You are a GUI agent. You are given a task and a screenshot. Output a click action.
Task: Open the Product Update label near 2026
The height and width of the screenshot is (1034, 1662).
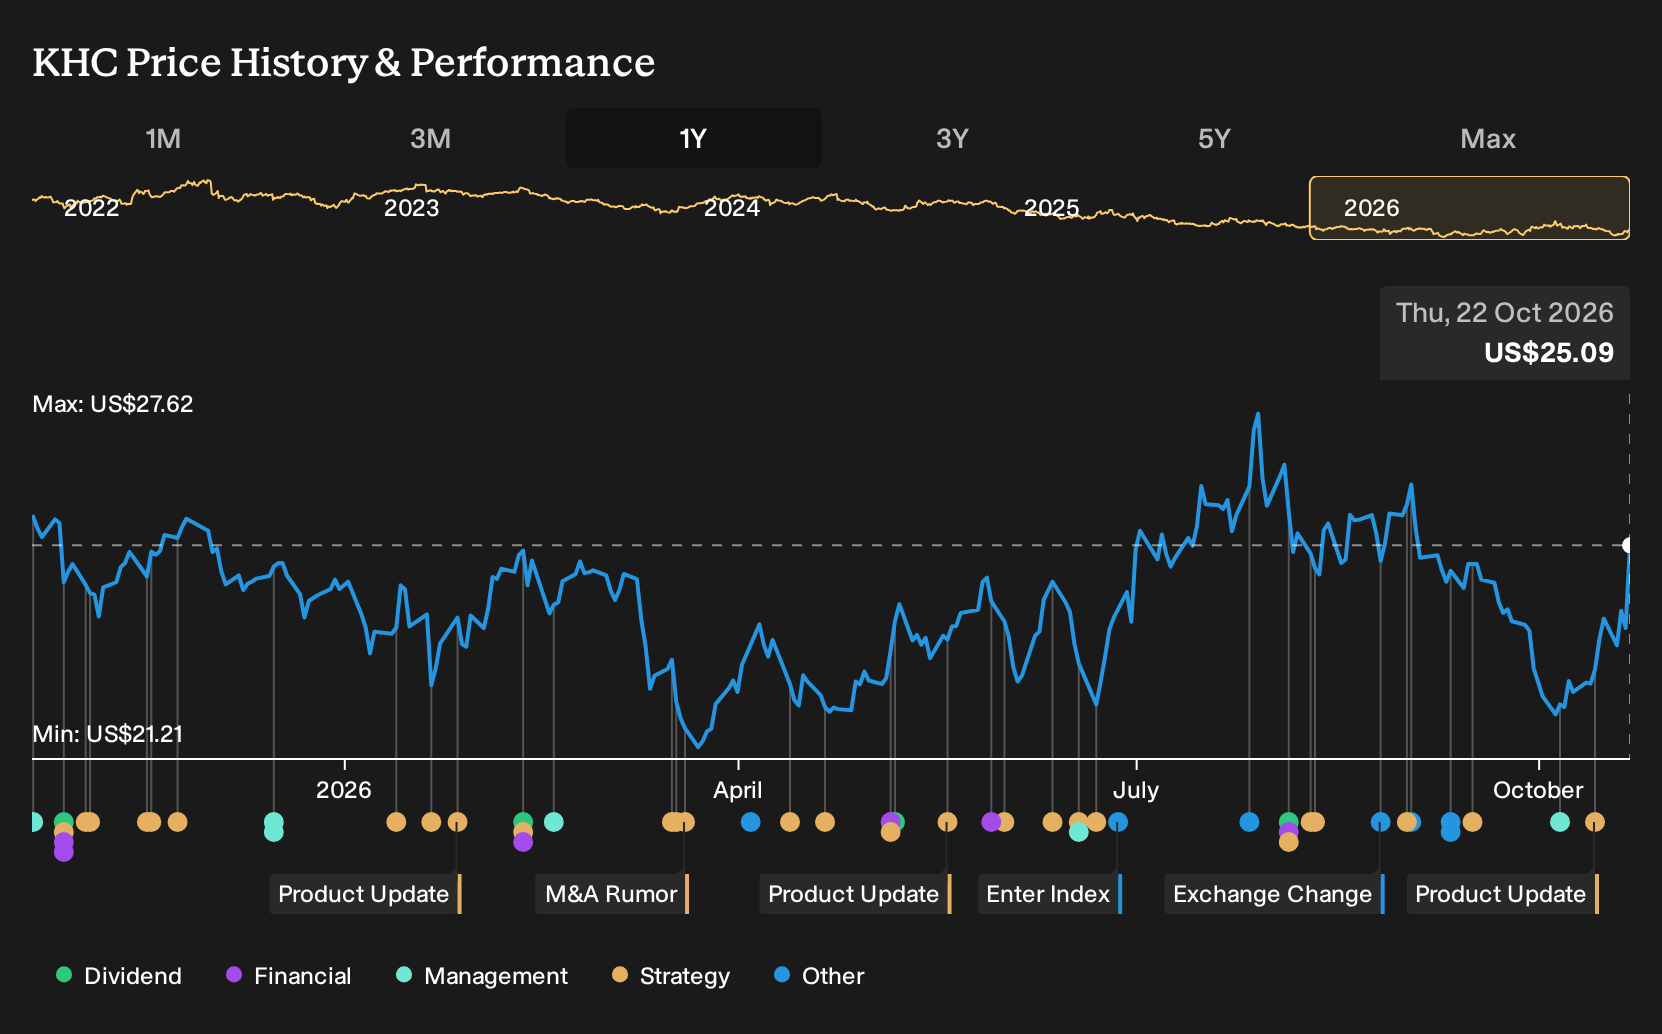pos(364,894)
